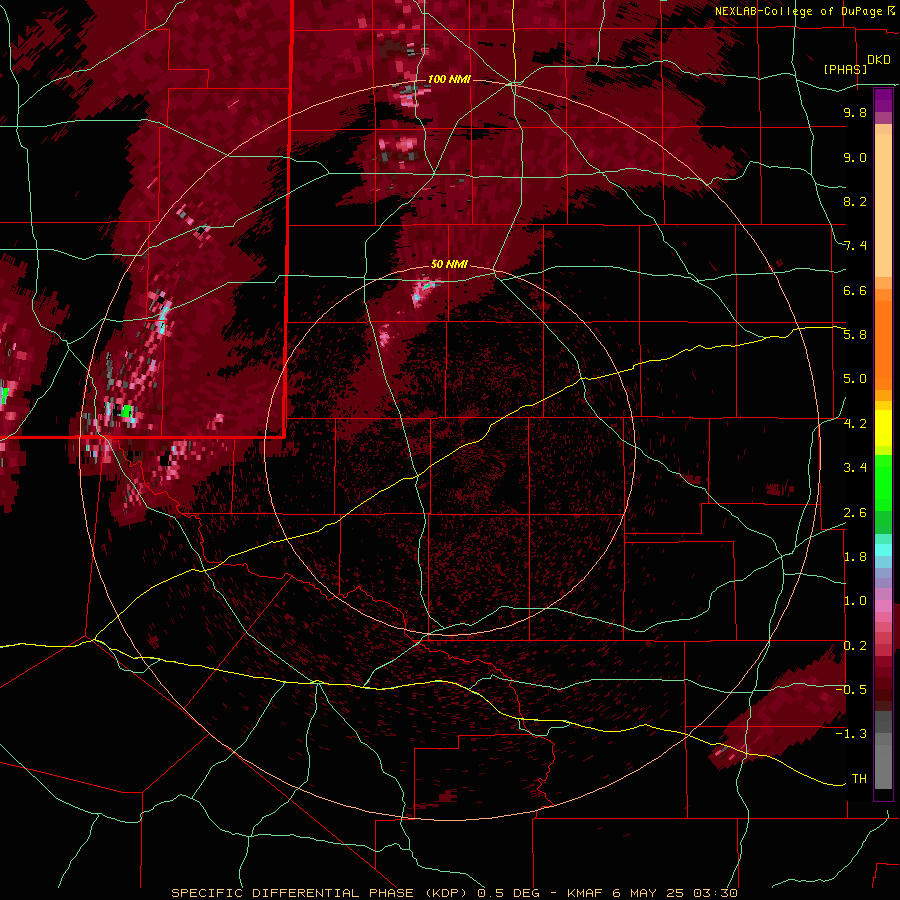This screenshot has width=900, height=900.
Task: Pick the bright green color bar segment
Action: (x=883, y=484)
